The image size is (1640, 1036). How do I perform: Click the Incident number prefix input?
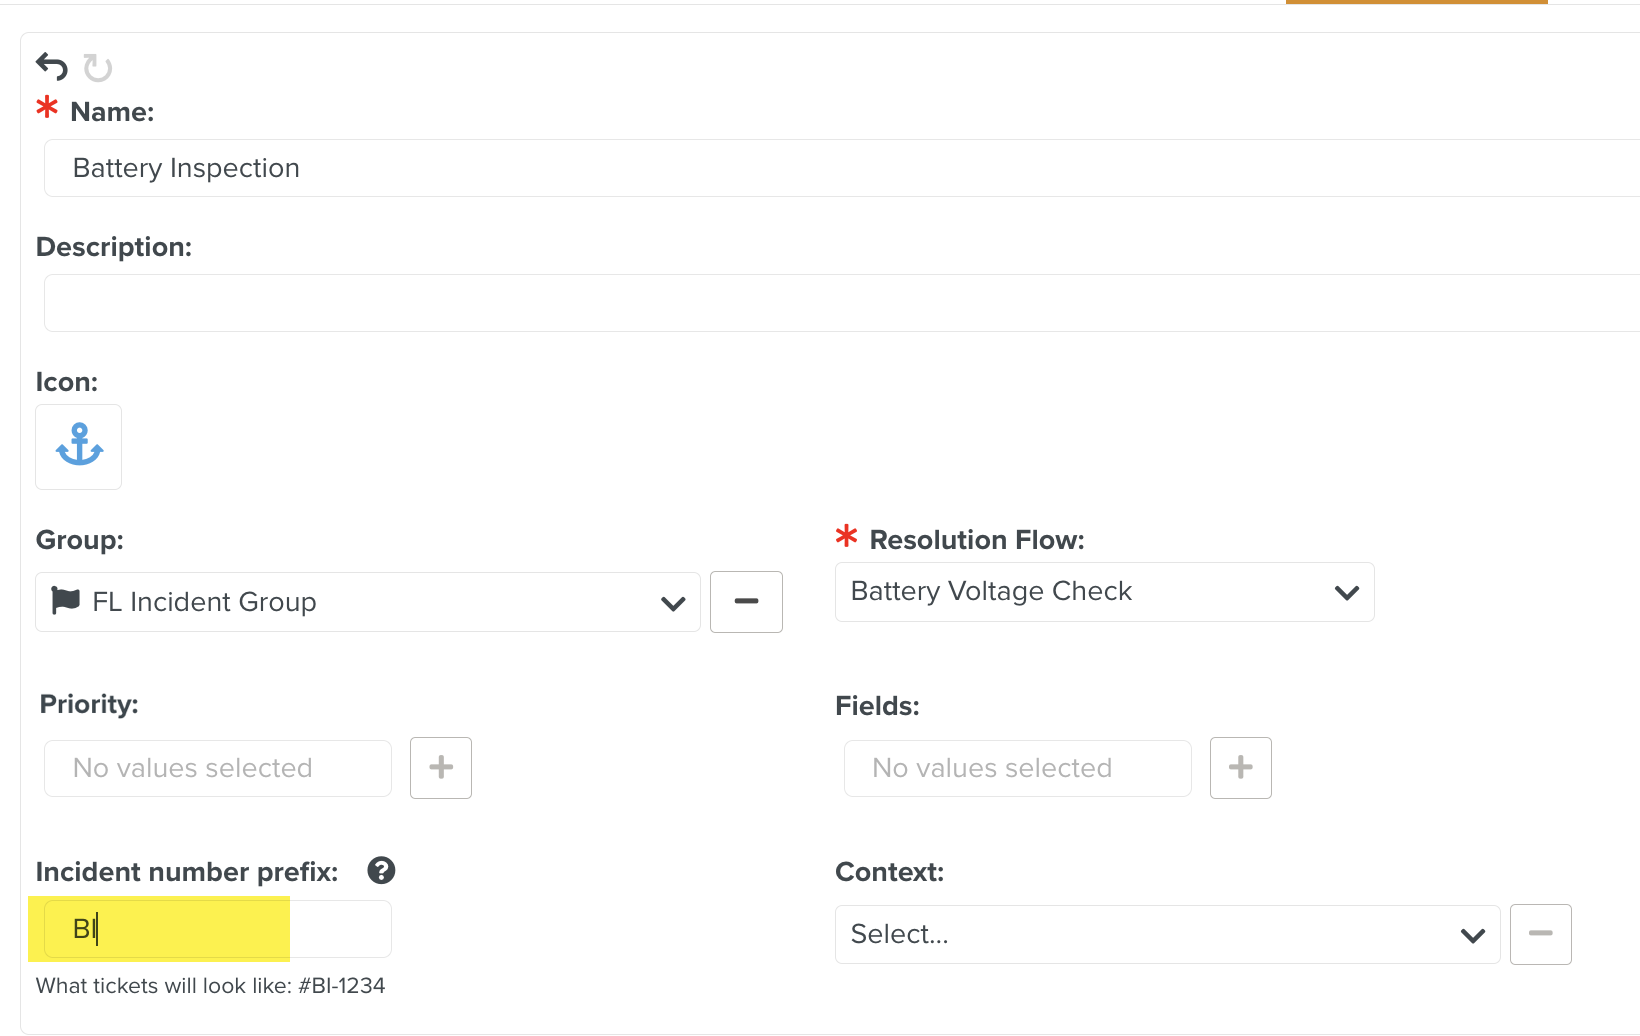[x=217, y=929]
